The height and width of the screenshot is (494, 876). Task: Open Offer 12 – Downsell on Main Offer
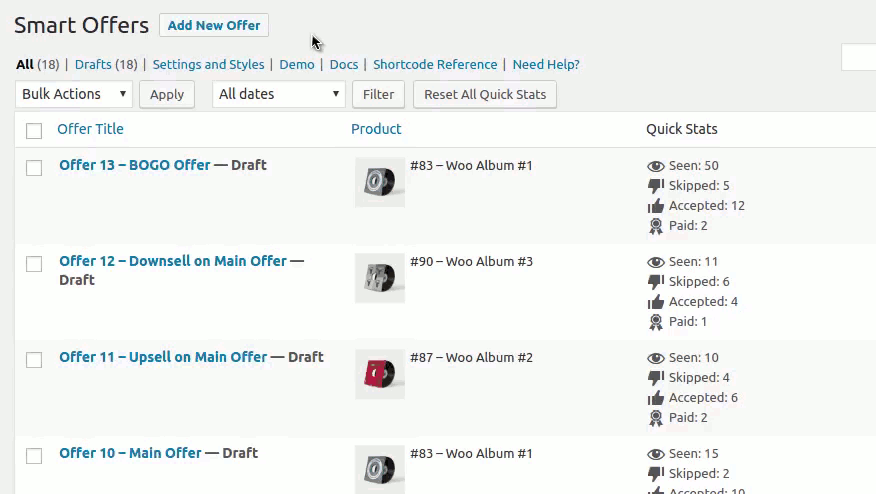(x=173, y=261)
